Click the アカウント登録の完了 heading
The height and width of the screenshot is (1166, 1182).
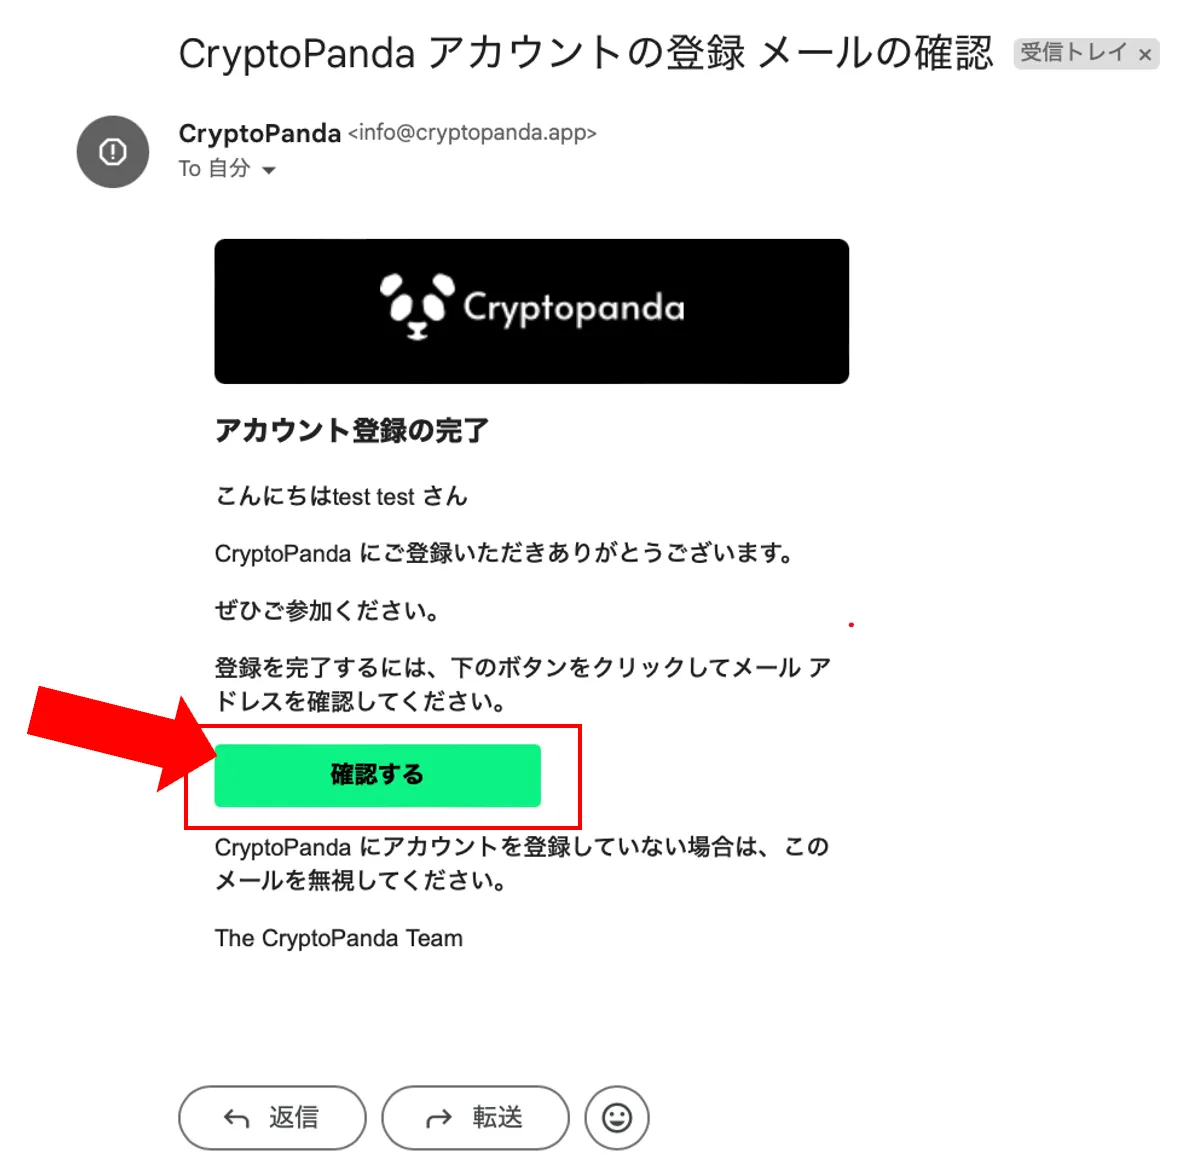352,430
